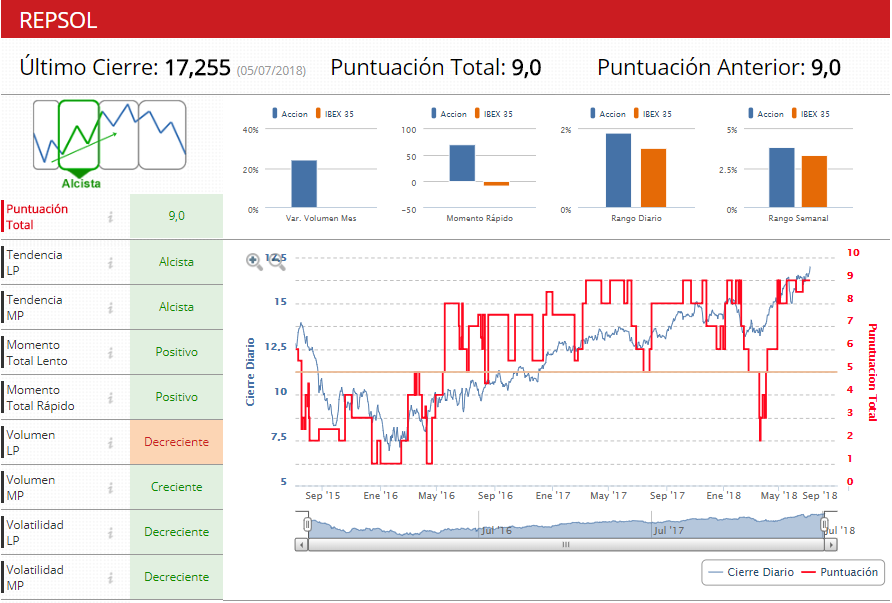Image resolution: width=892 pixels, height=603 pixels.
Task: Open info icon for Volumen MP
Action: click(x=110, y=488)
